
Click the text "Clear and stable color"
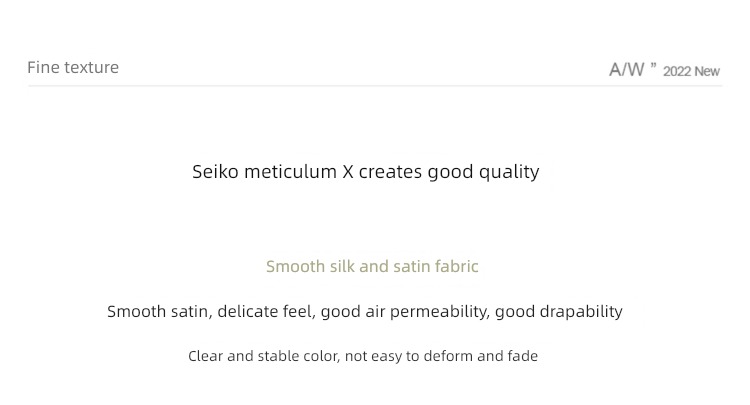pyautogui.click(x=263, y=356)
